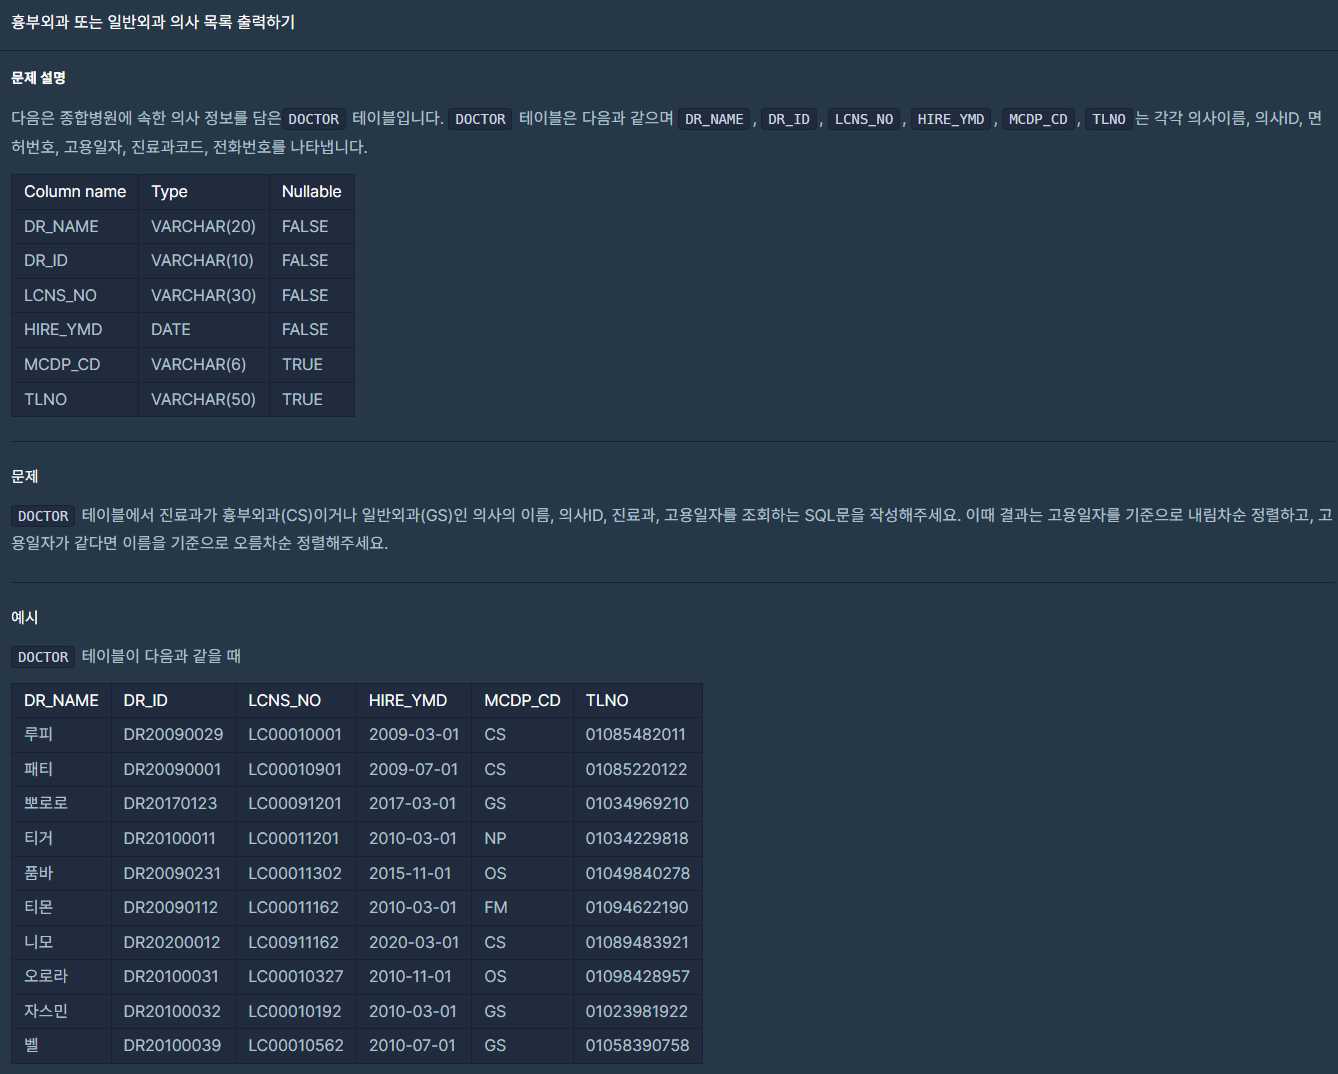Click the "Column name" schema table header
Image resolution: width=1338 pixels, height=1074 pixels.
75,191
